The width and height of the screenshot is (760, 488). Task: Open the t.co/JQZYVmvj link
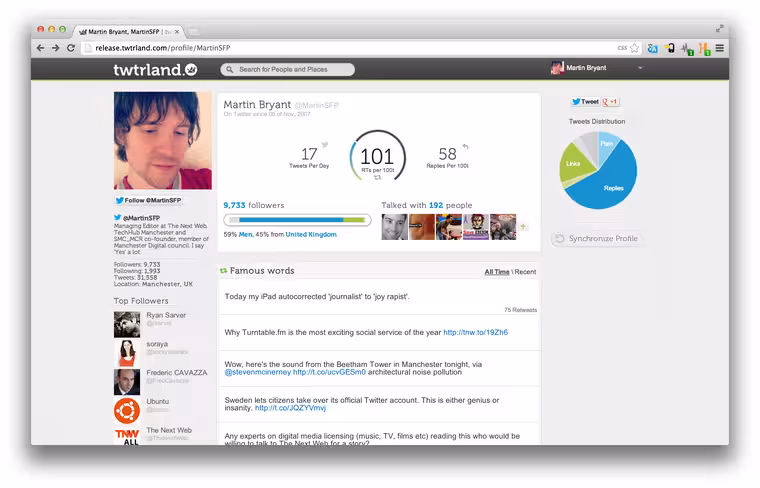290,408
